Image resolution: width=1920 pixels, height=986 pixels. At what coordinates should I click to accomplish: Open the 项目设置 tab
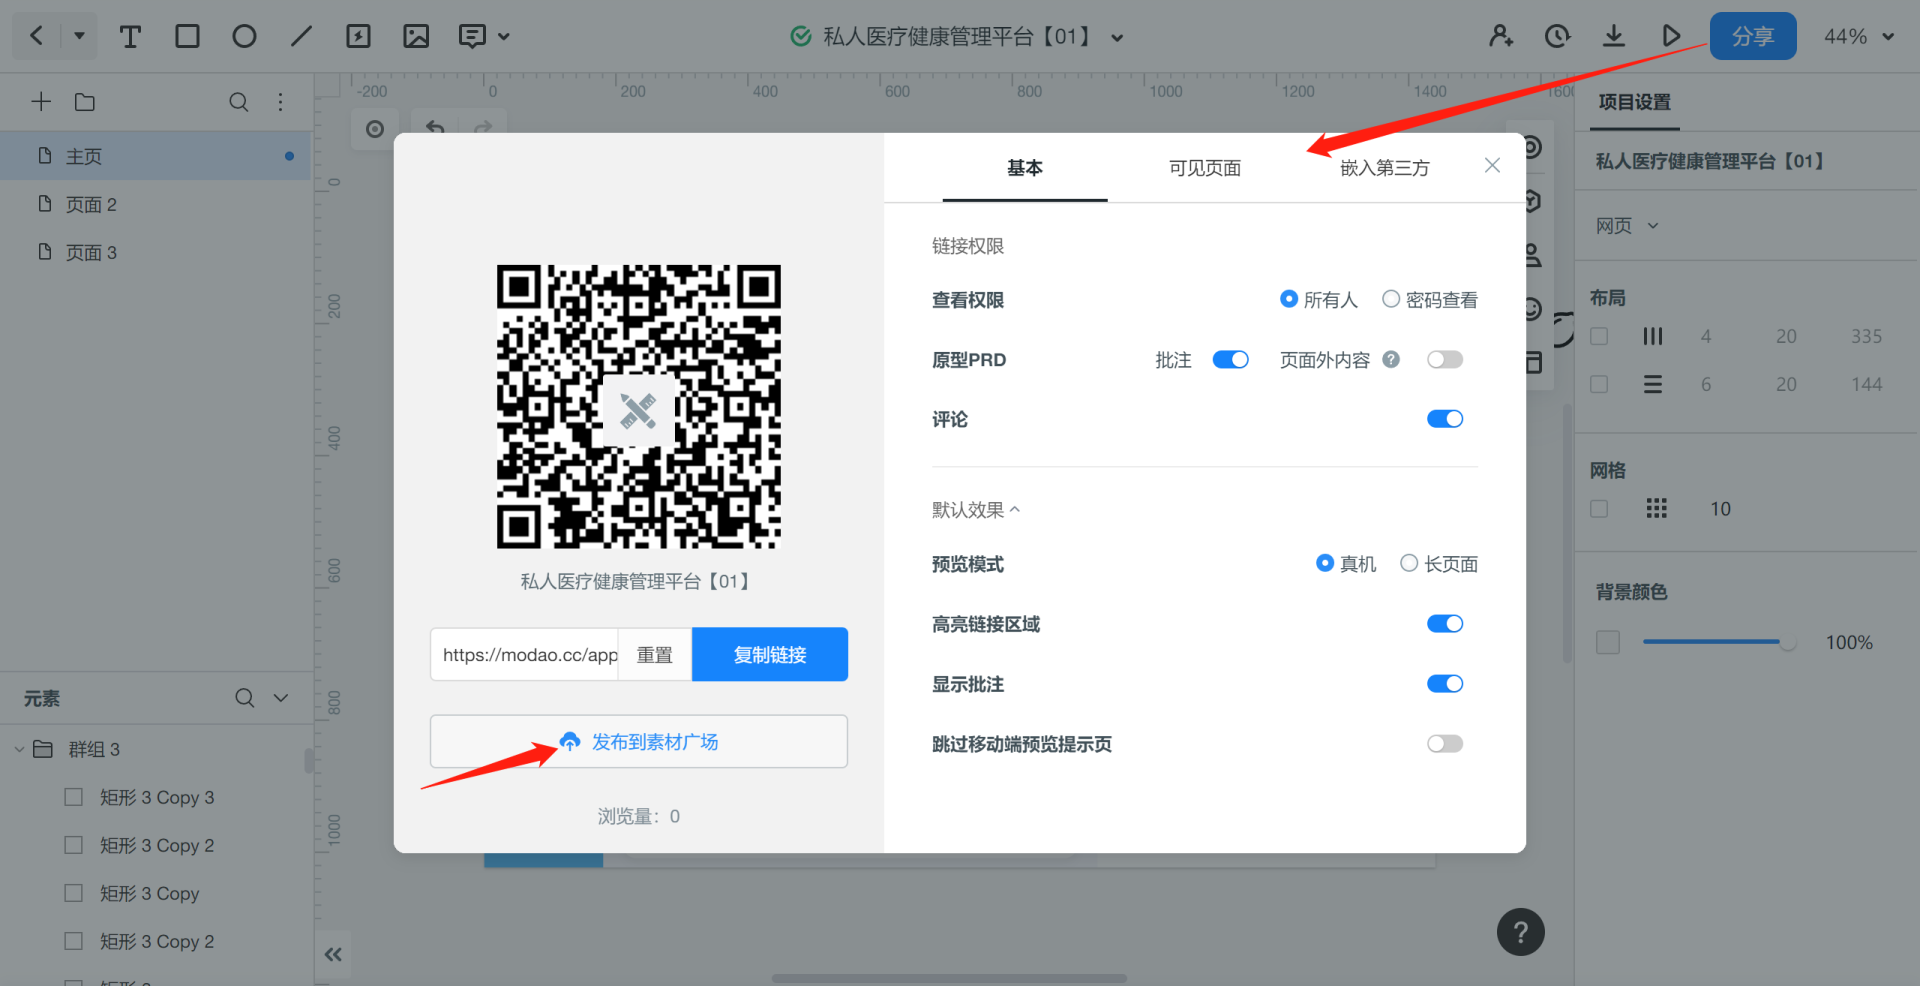coord(1634,102)
